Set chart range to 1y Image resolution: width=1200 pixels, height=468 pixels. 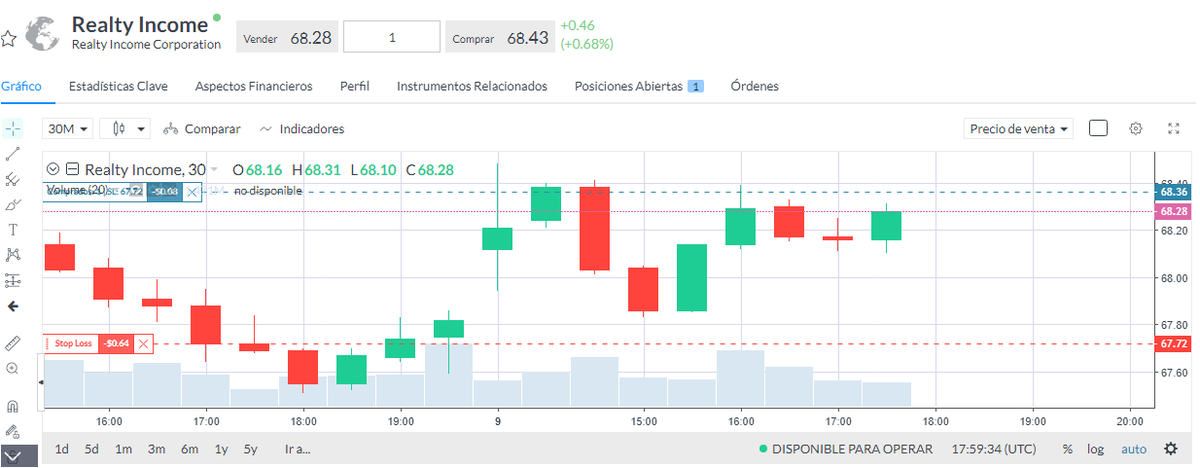tap(221, 449)
